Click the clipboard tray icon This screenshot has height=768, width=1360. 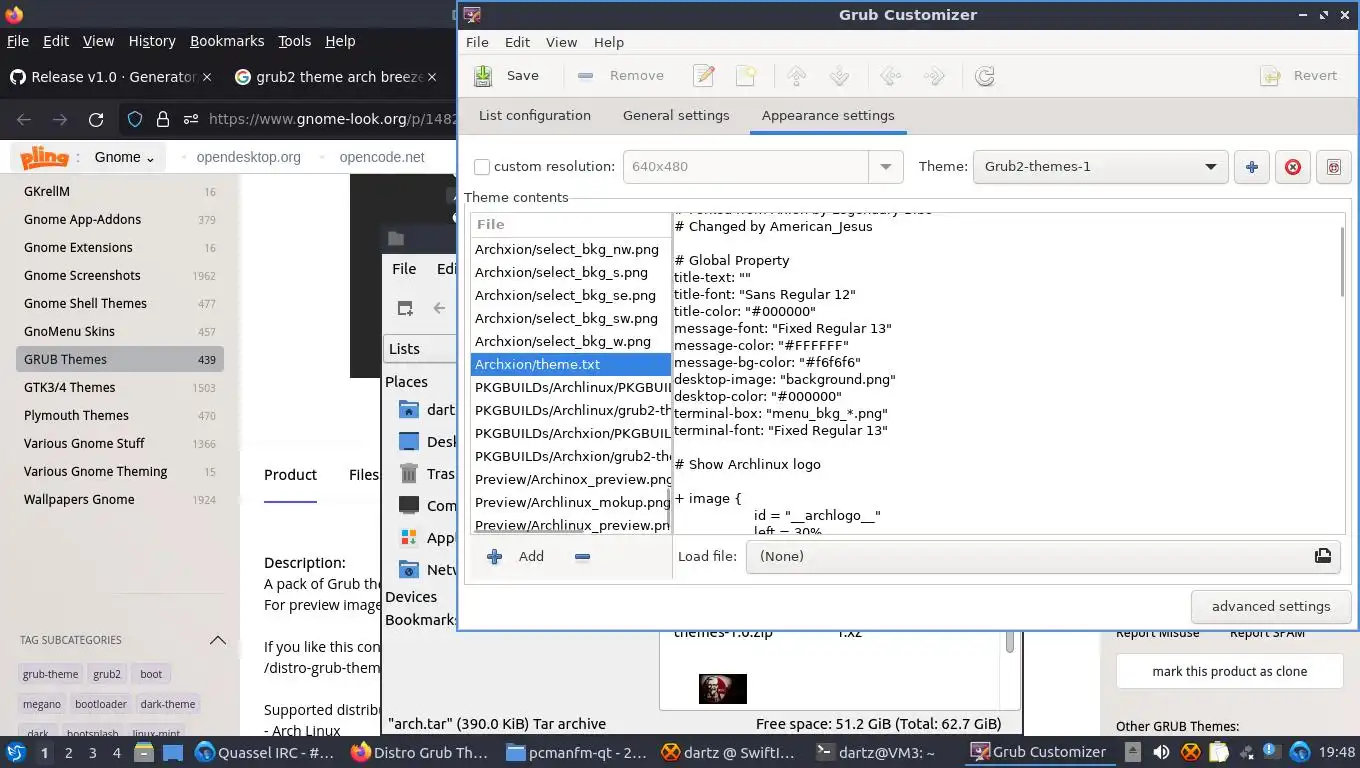tap(1218, 752)
